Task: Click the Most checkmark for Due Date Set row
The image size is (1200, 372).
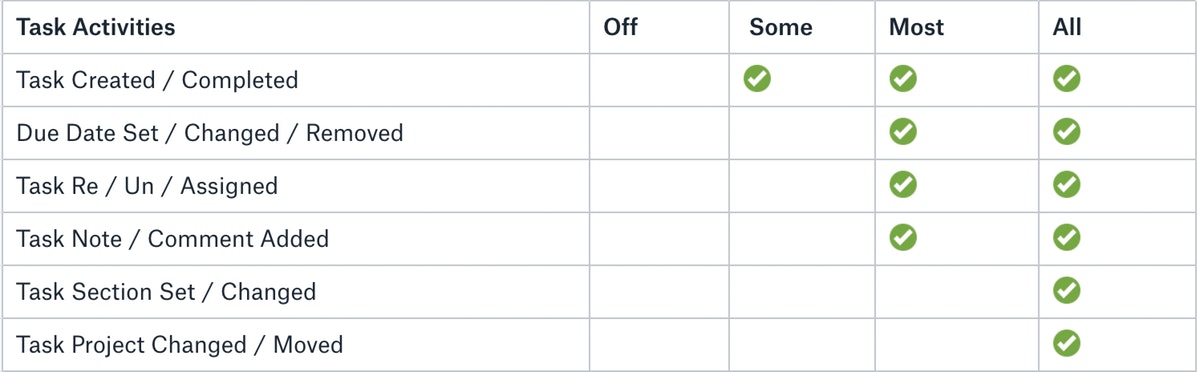Action: click(x=903, y=131)
